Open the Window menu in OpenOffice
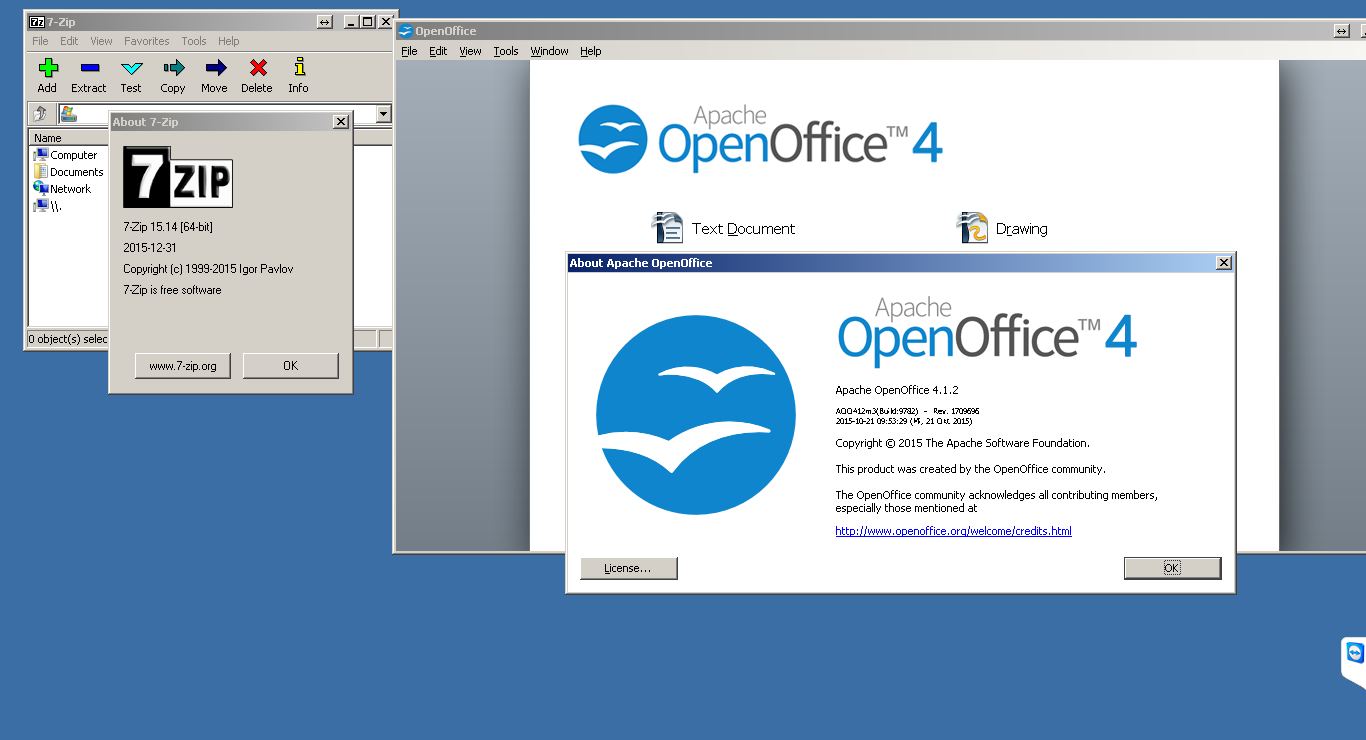This screenshot has width=1366, height=740. click(x=549, y=51)
